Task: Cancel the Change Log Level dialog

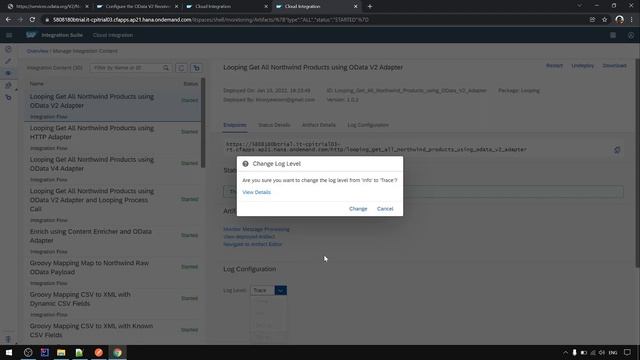Action: tap(385, 209)
